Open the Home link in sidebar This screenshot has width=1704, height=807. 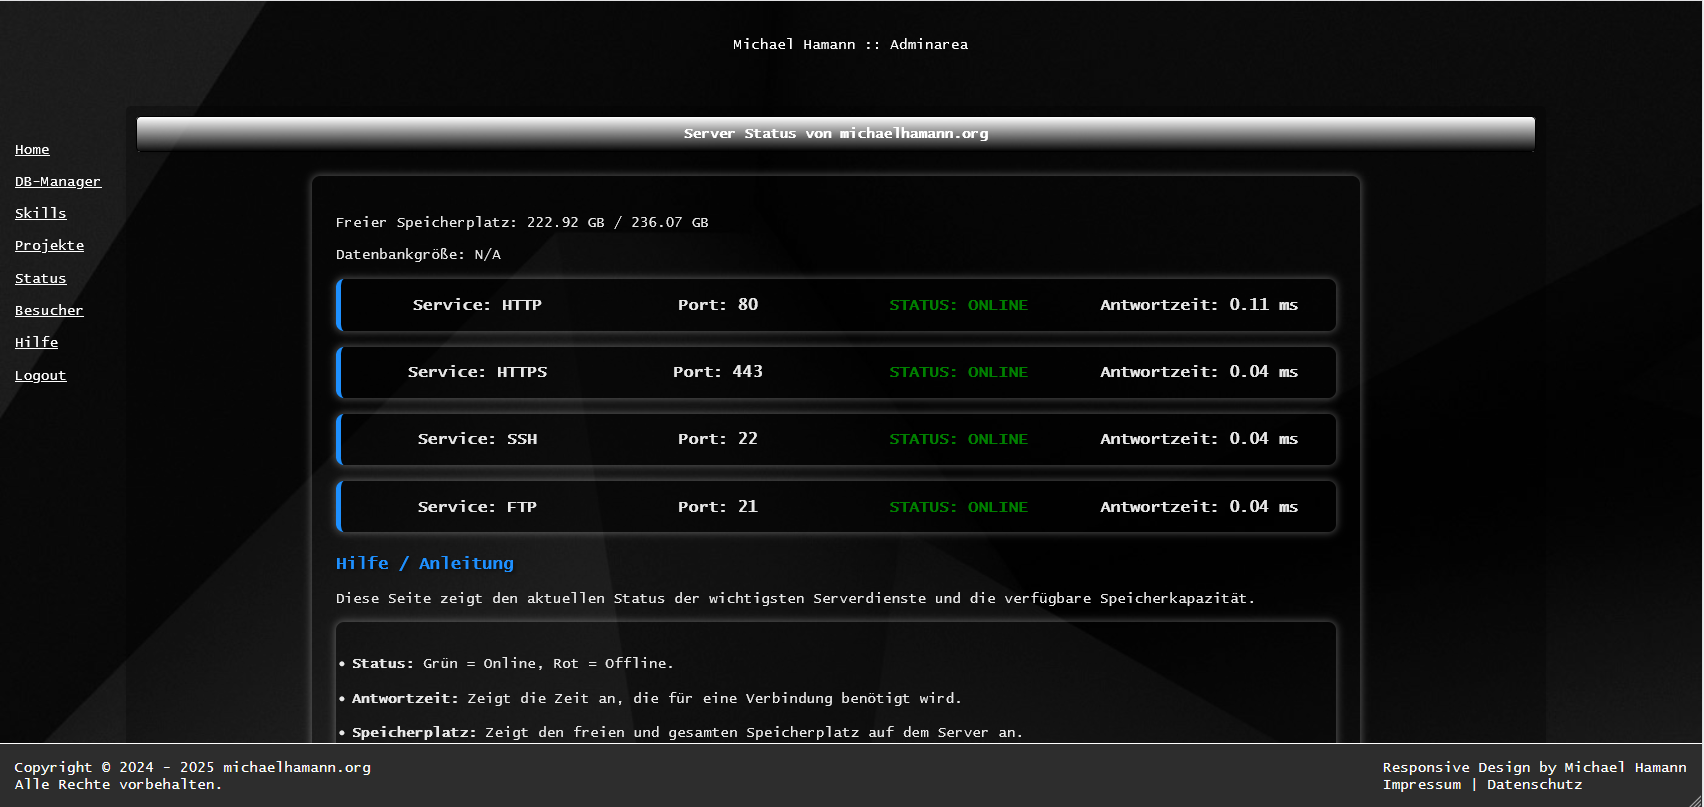coord(32,149)
